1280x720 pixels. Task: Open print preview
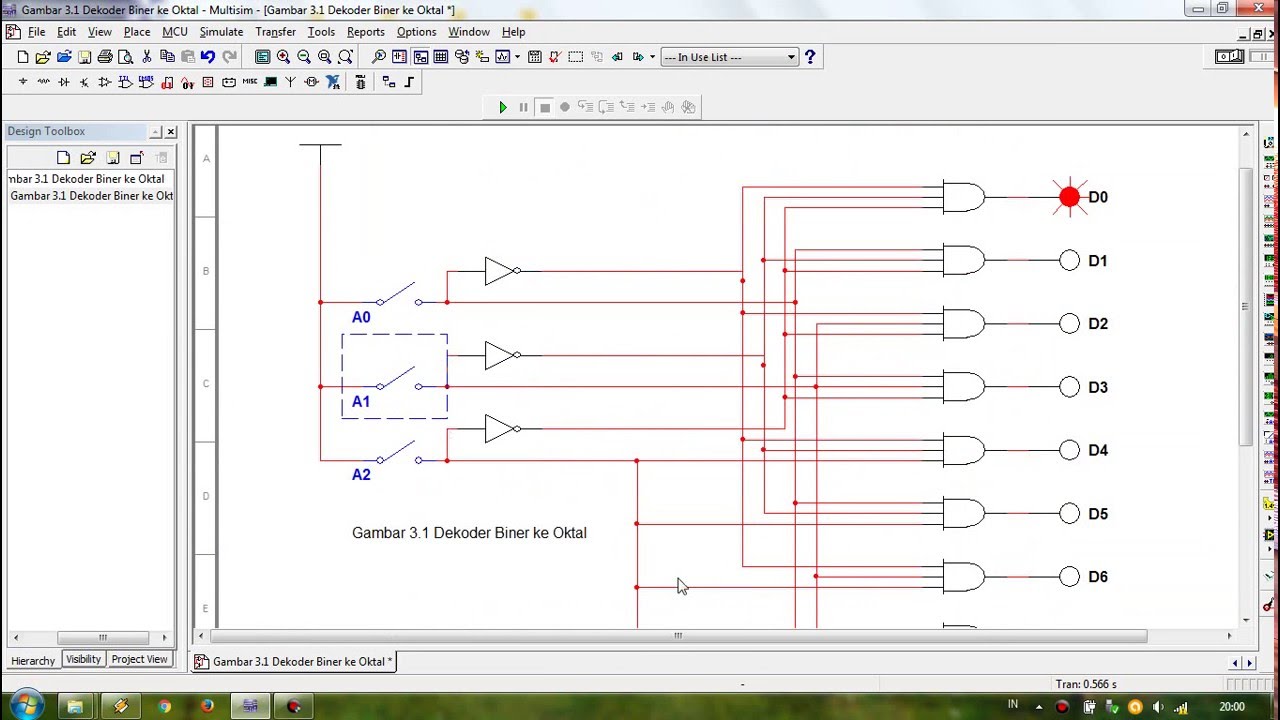125,57
